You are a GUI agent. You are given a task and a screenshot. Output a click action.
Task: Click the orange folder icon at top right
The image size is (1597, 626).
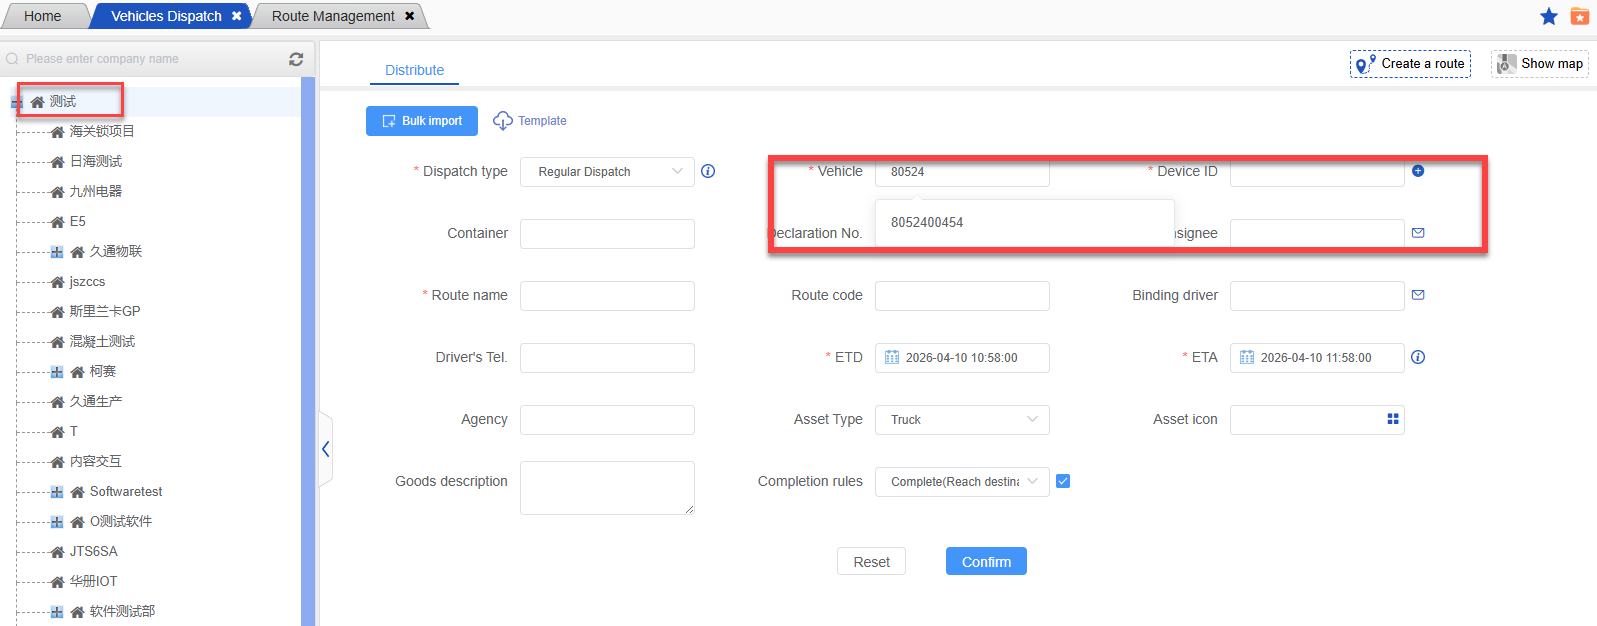[x=1579, y=16]
